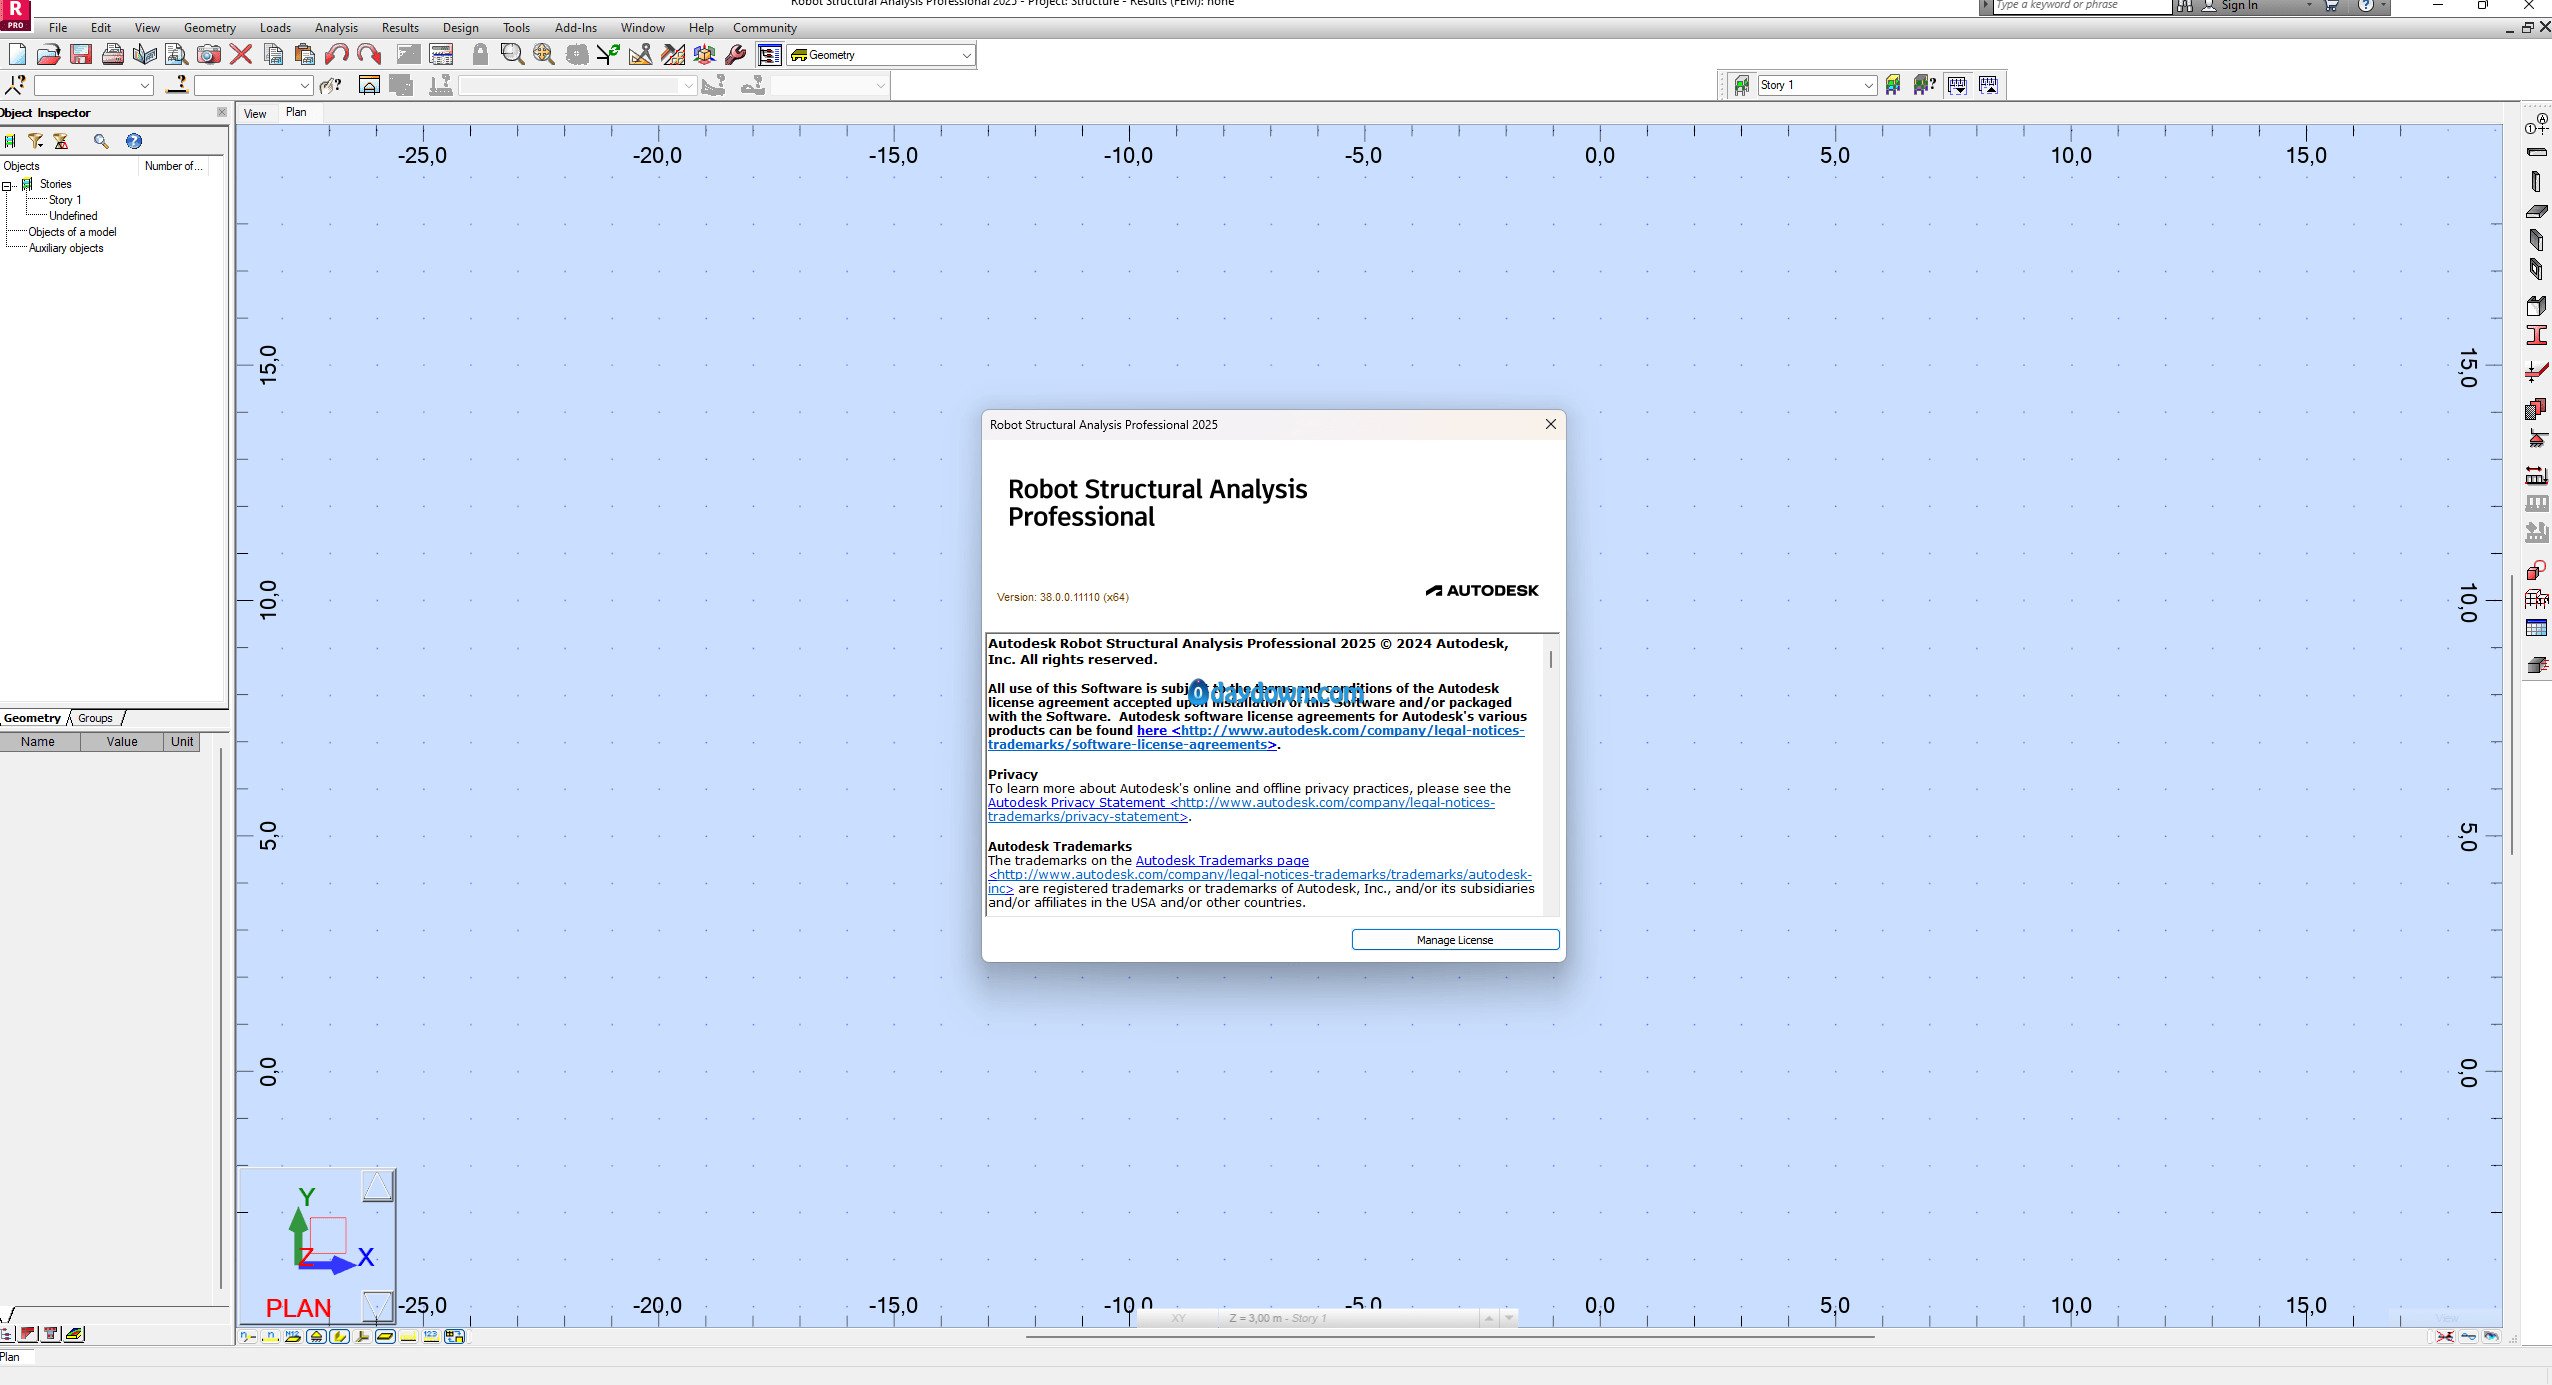Click the screen capture camera icon
2552x1385 pixels.
[208, 55]
